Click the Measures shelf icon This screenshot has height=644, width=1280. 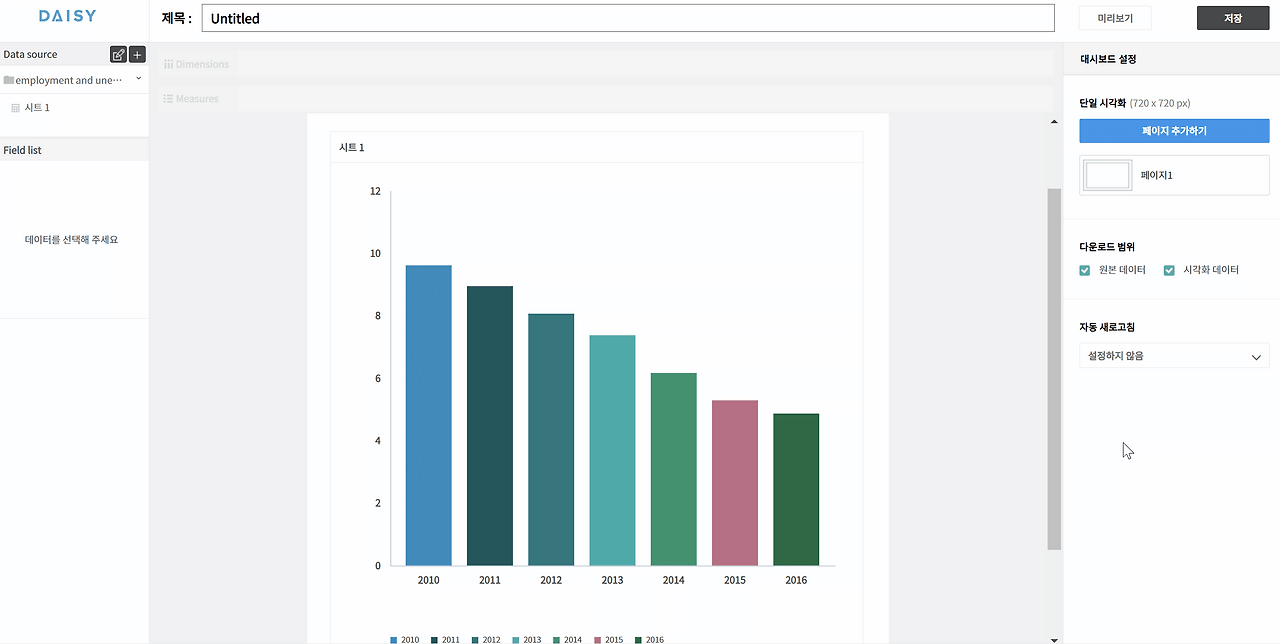168,99
